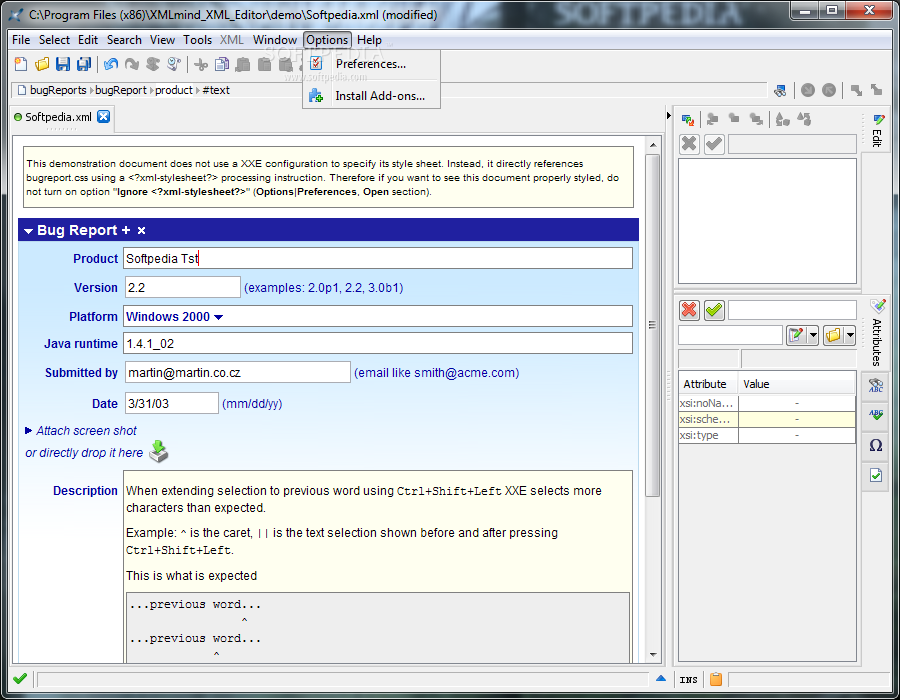Click the green validity check in status bar
This screenshot has height=700, width=900.
tap(20, 679)
